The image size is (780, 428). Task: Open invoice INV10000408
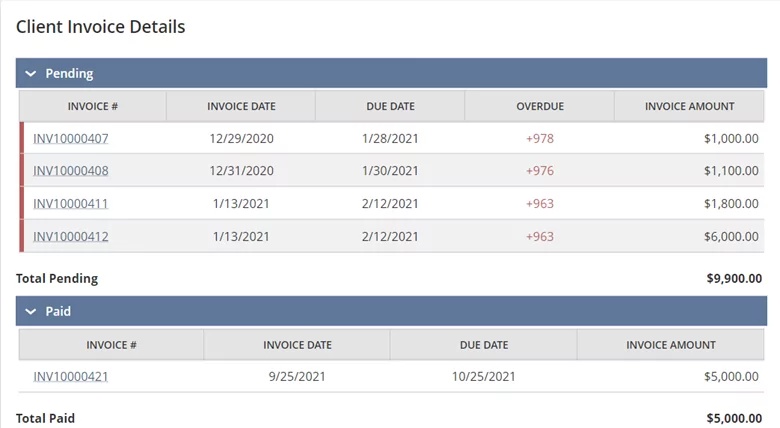point(71,171)
